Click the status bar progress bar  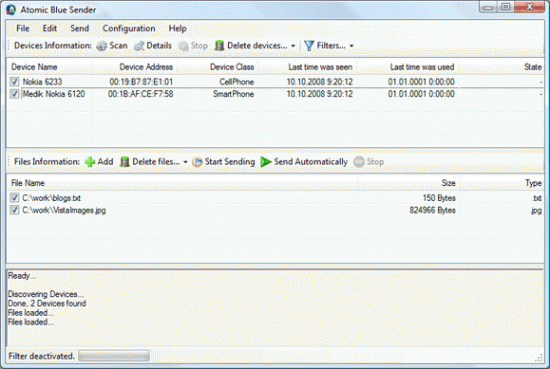(114, 356)
